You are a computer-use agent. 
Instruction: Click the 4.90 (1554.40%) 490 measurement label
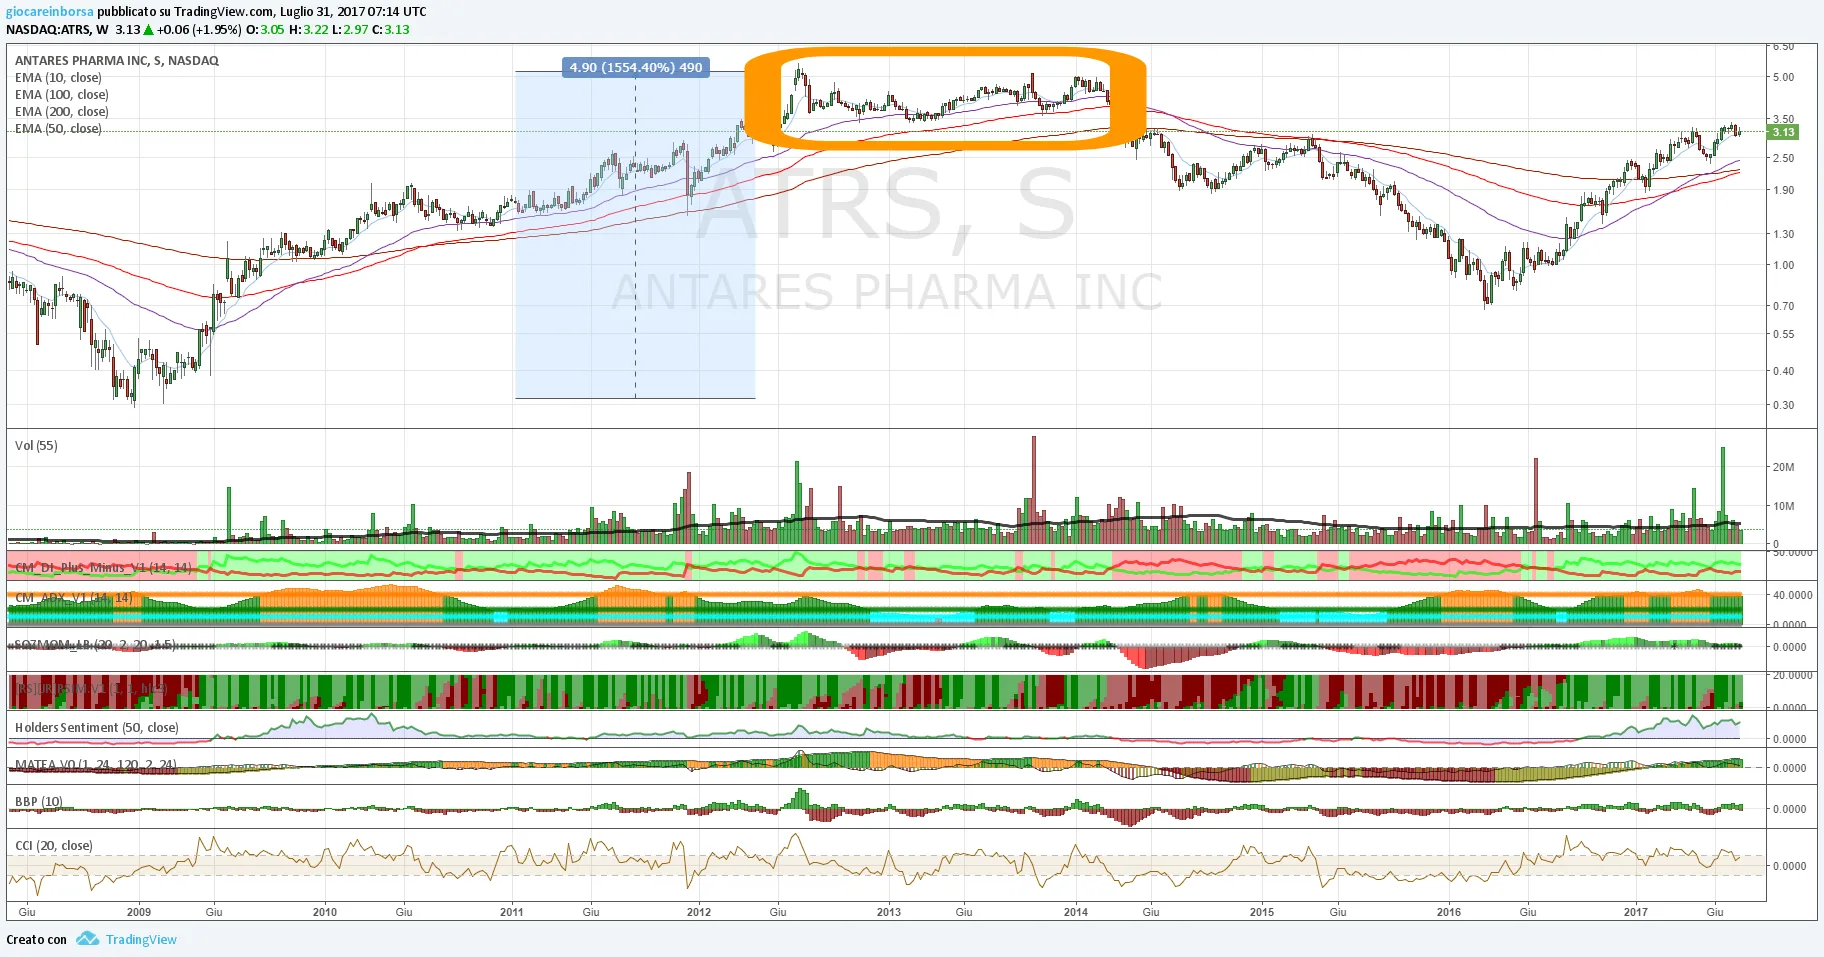point(636,68)
